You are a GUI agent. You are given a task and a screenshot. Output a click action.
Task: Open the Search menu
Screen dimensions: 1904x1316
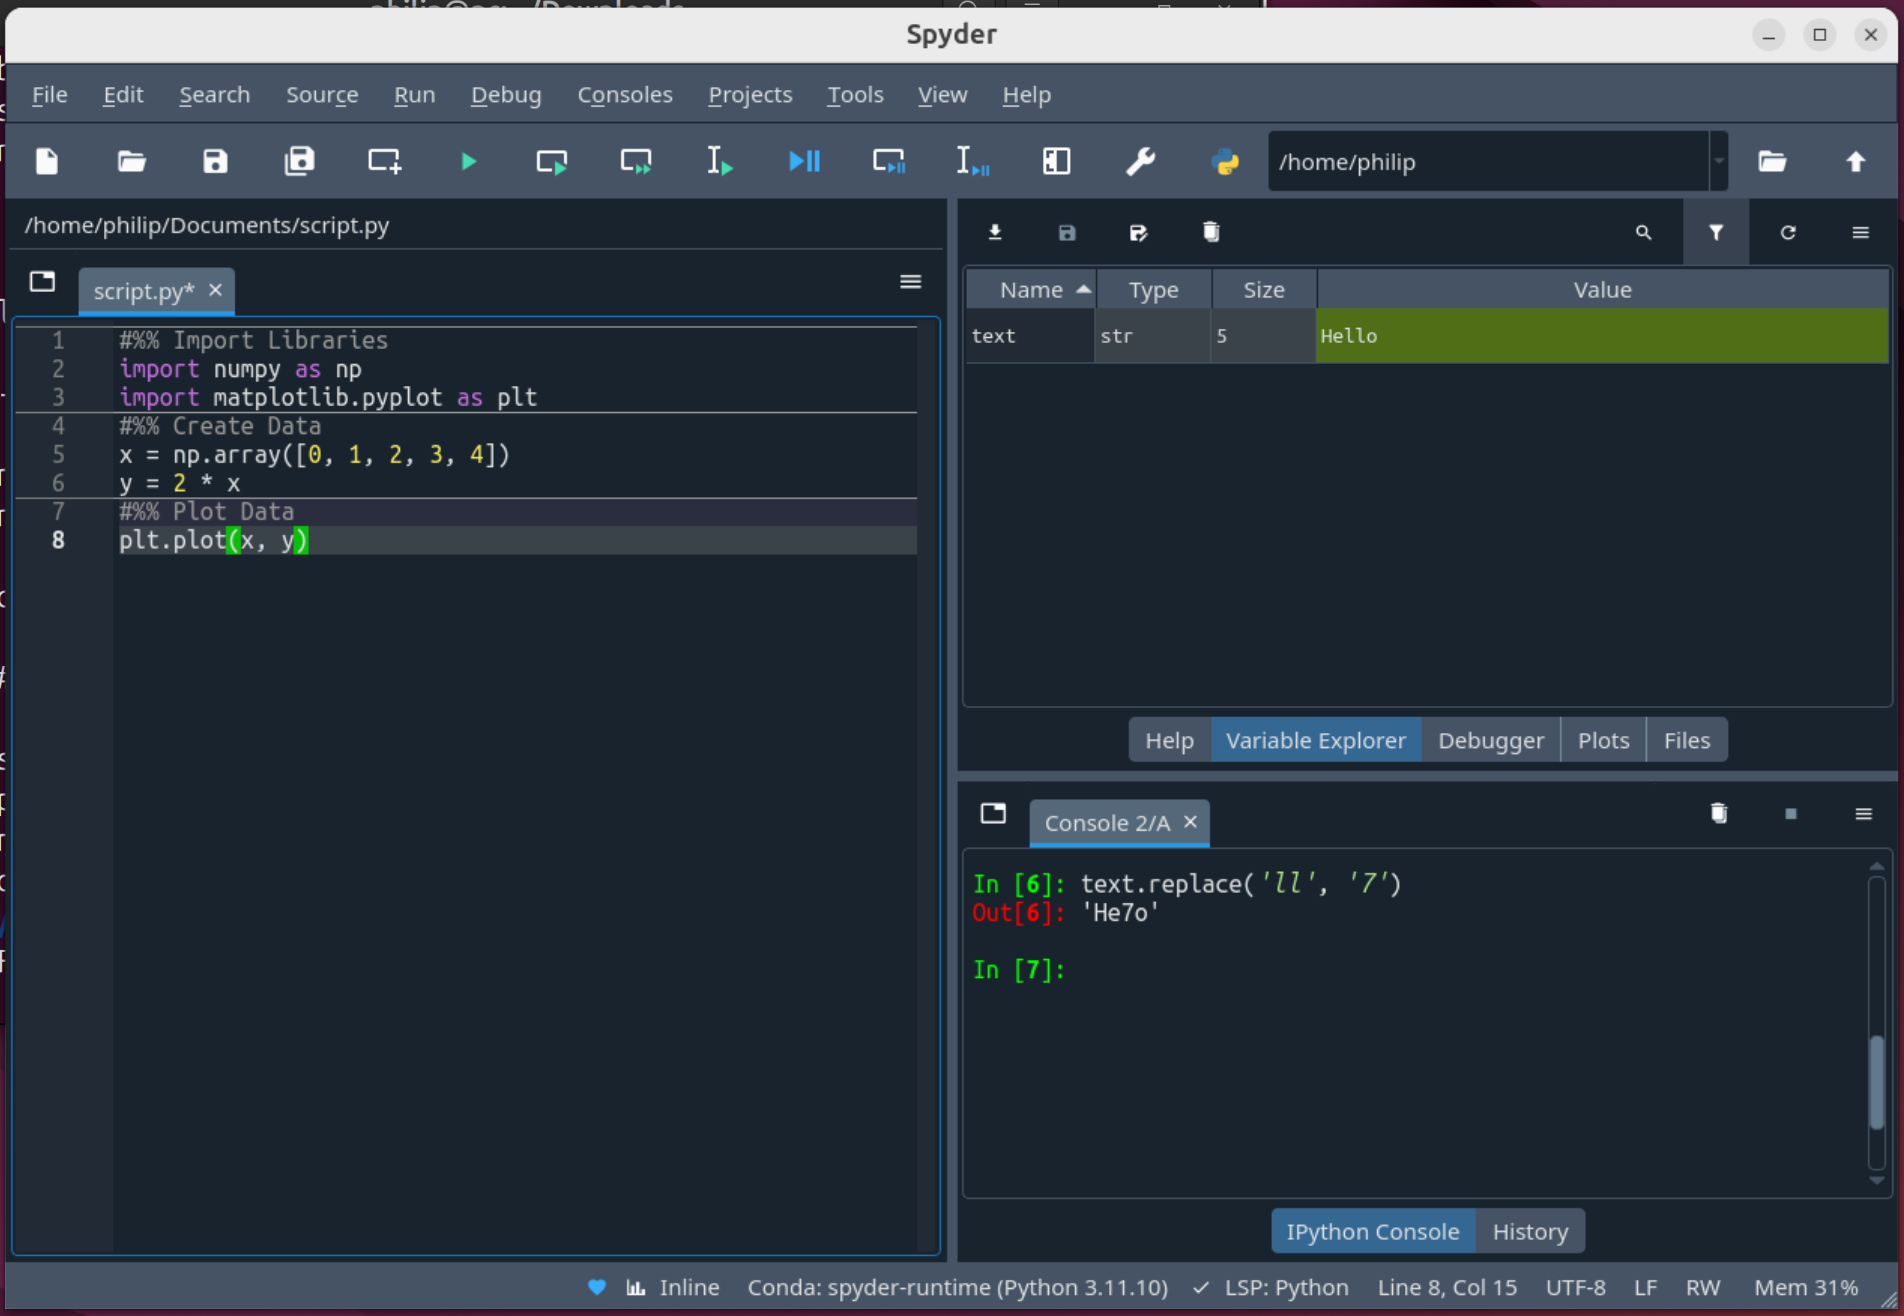coord(215,94)
